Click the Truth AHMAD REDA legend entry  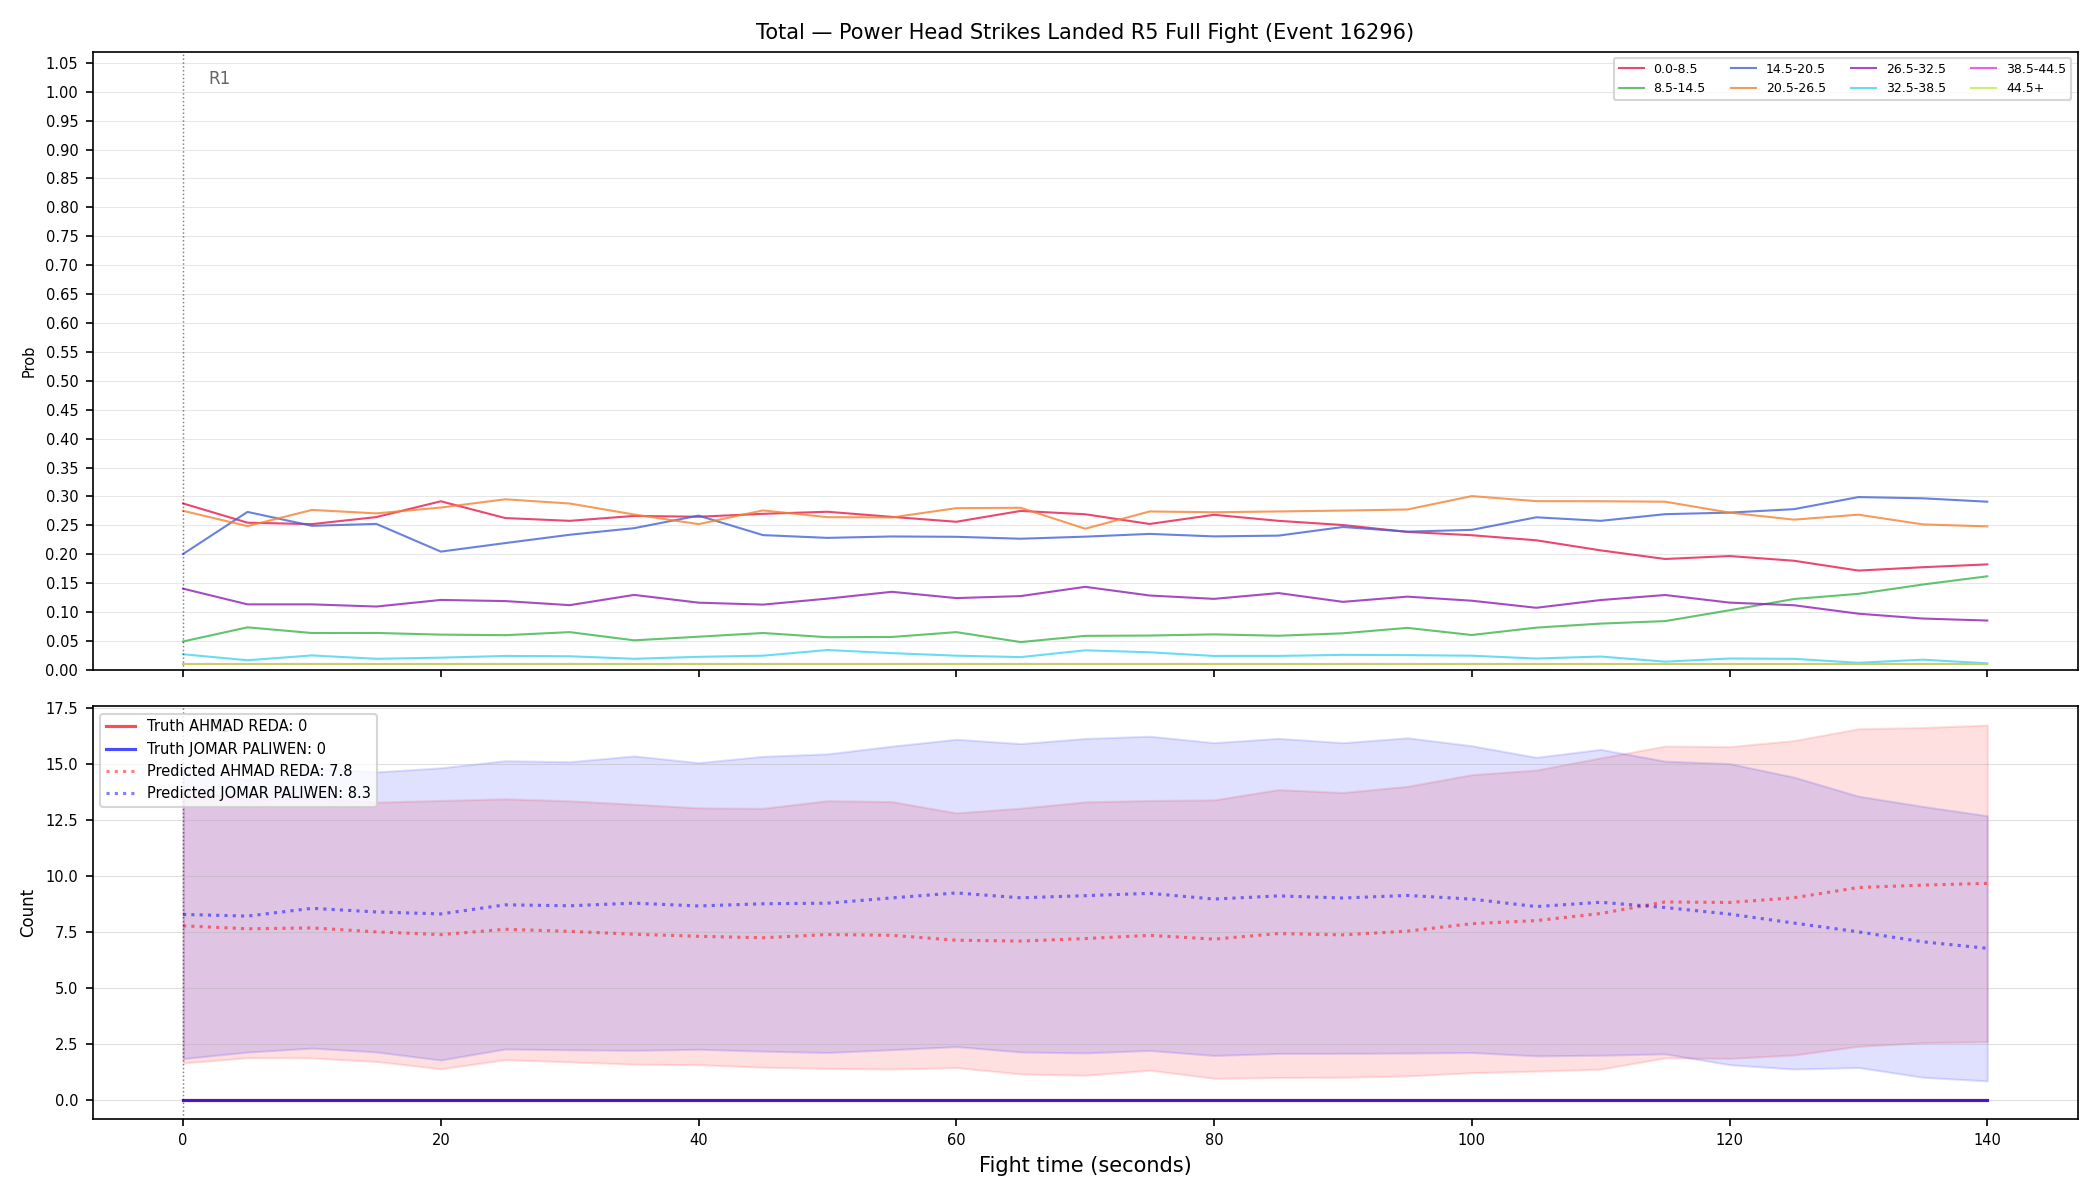click(206, 726)
